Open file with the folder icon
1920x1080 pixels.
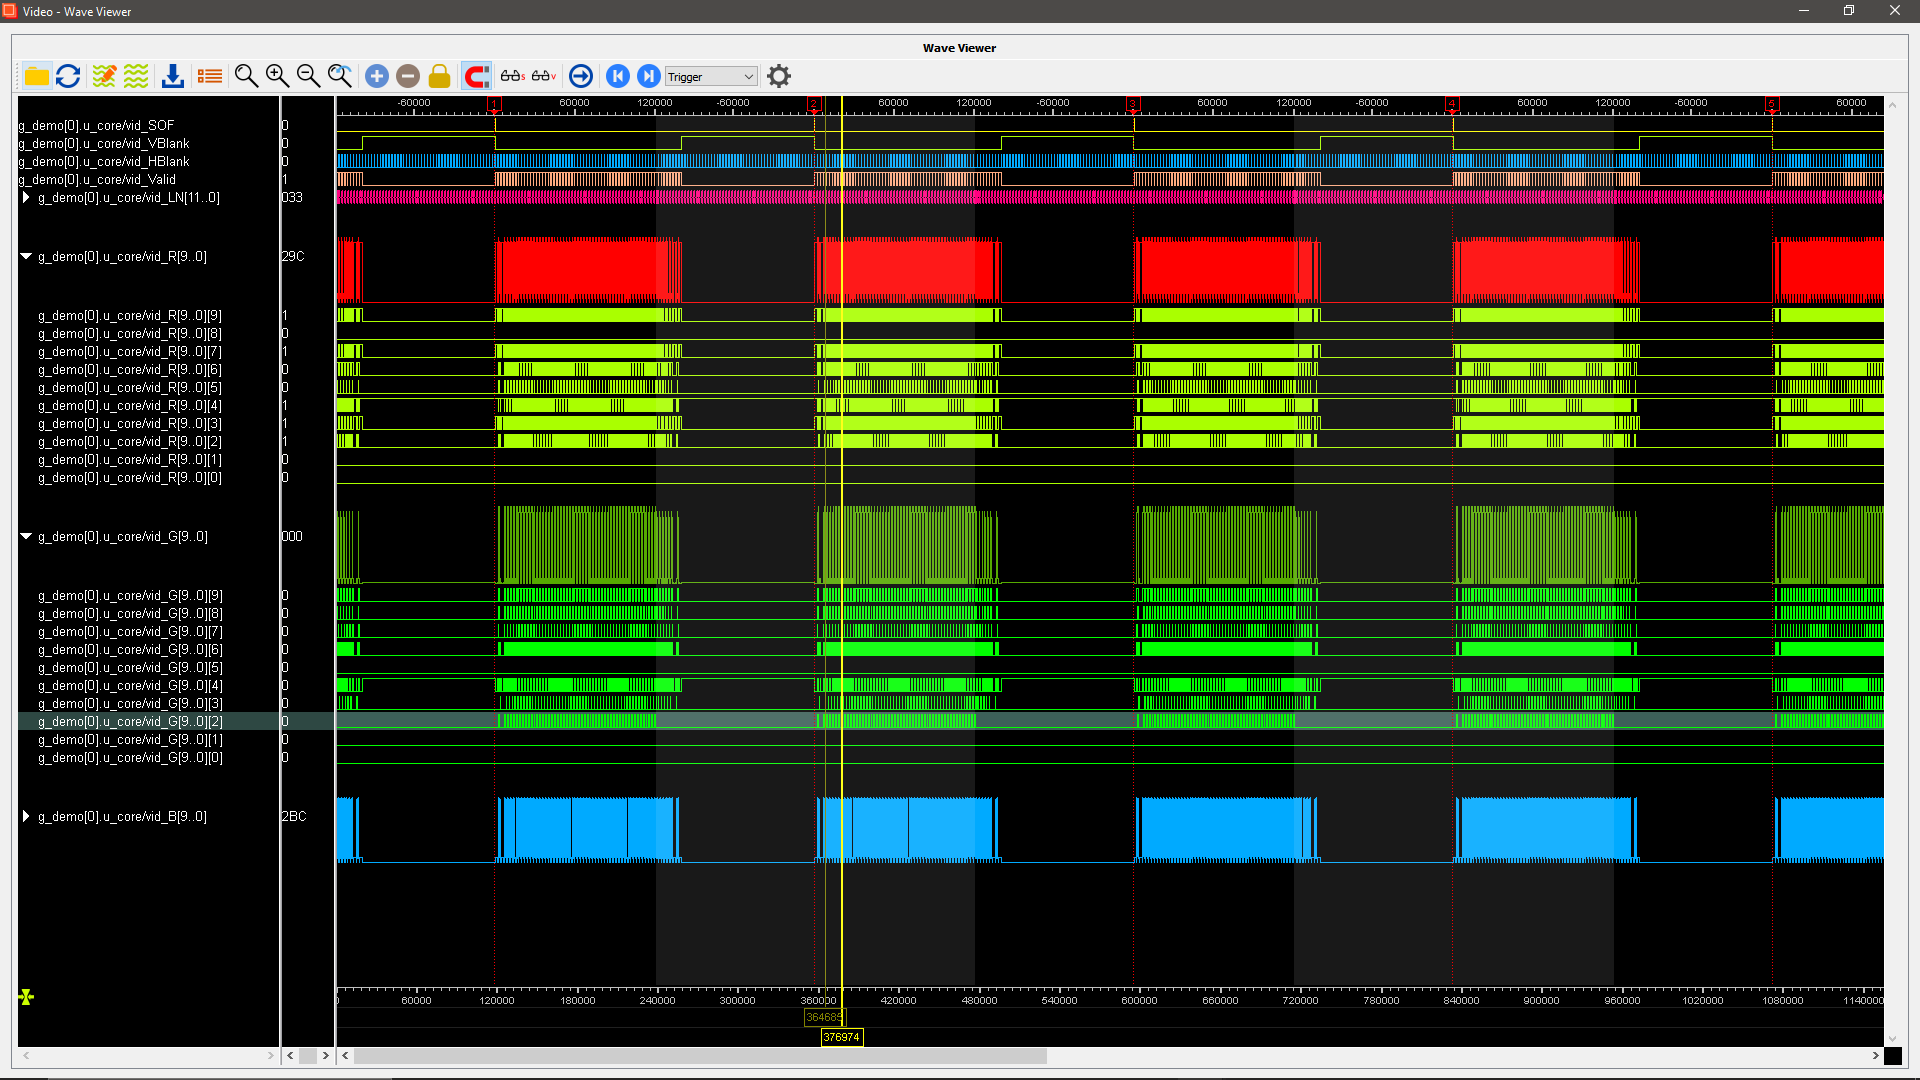click(x=37, y=76)
